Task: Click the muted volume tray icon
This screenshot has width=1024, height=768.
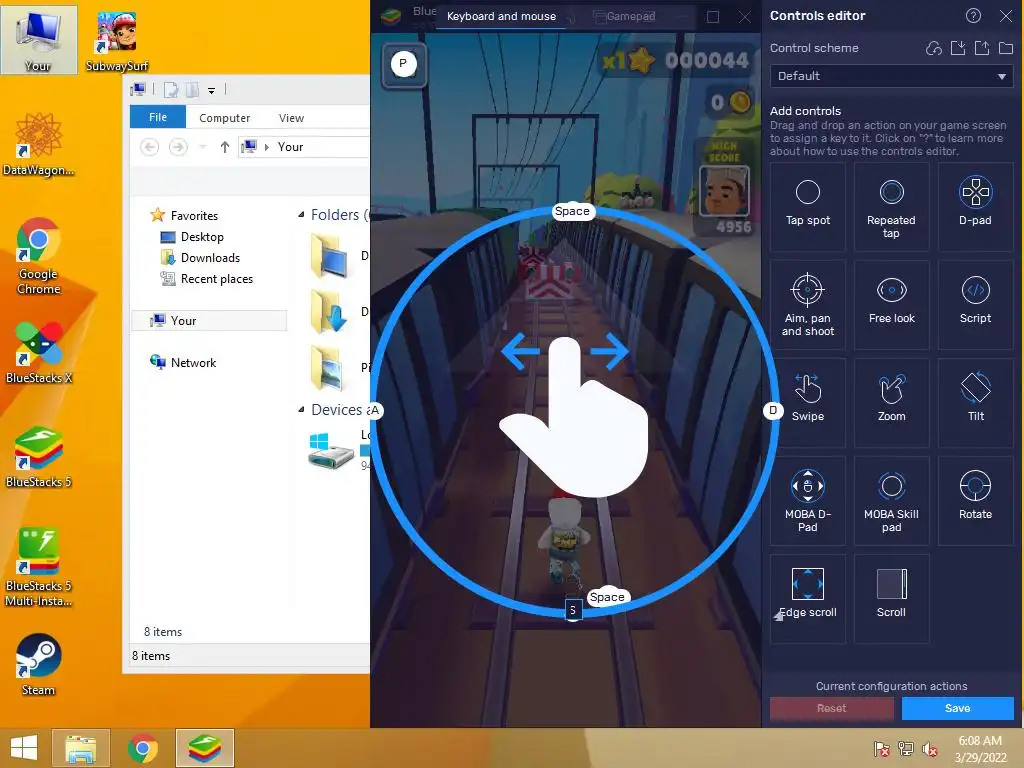Action: click(x=929, y=749)
